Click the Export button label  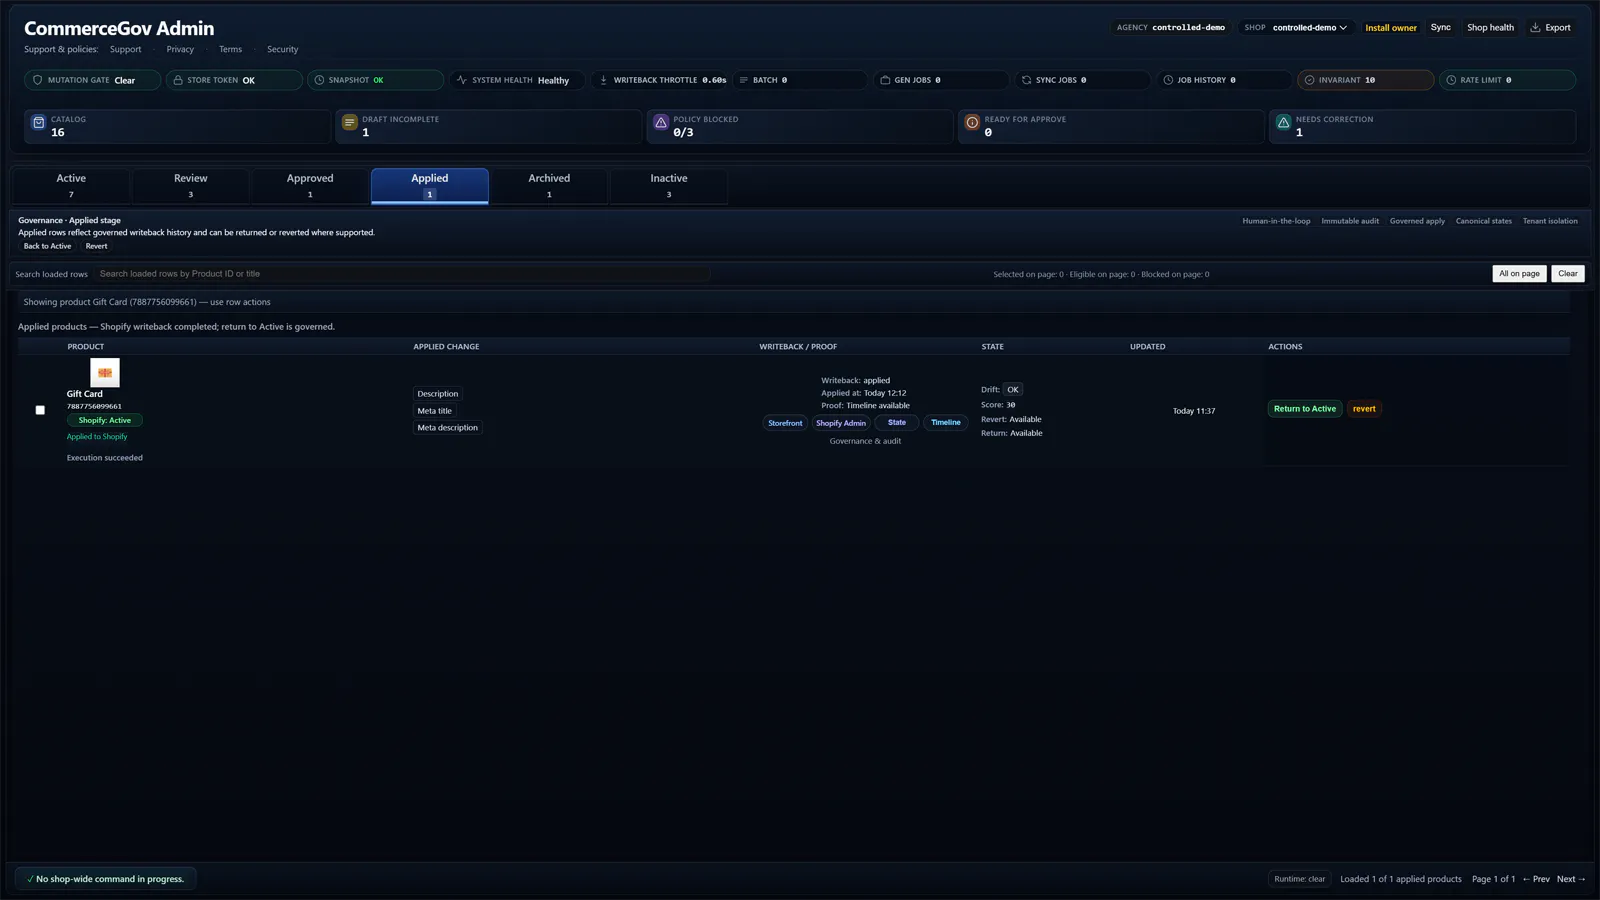point(1558,27)
